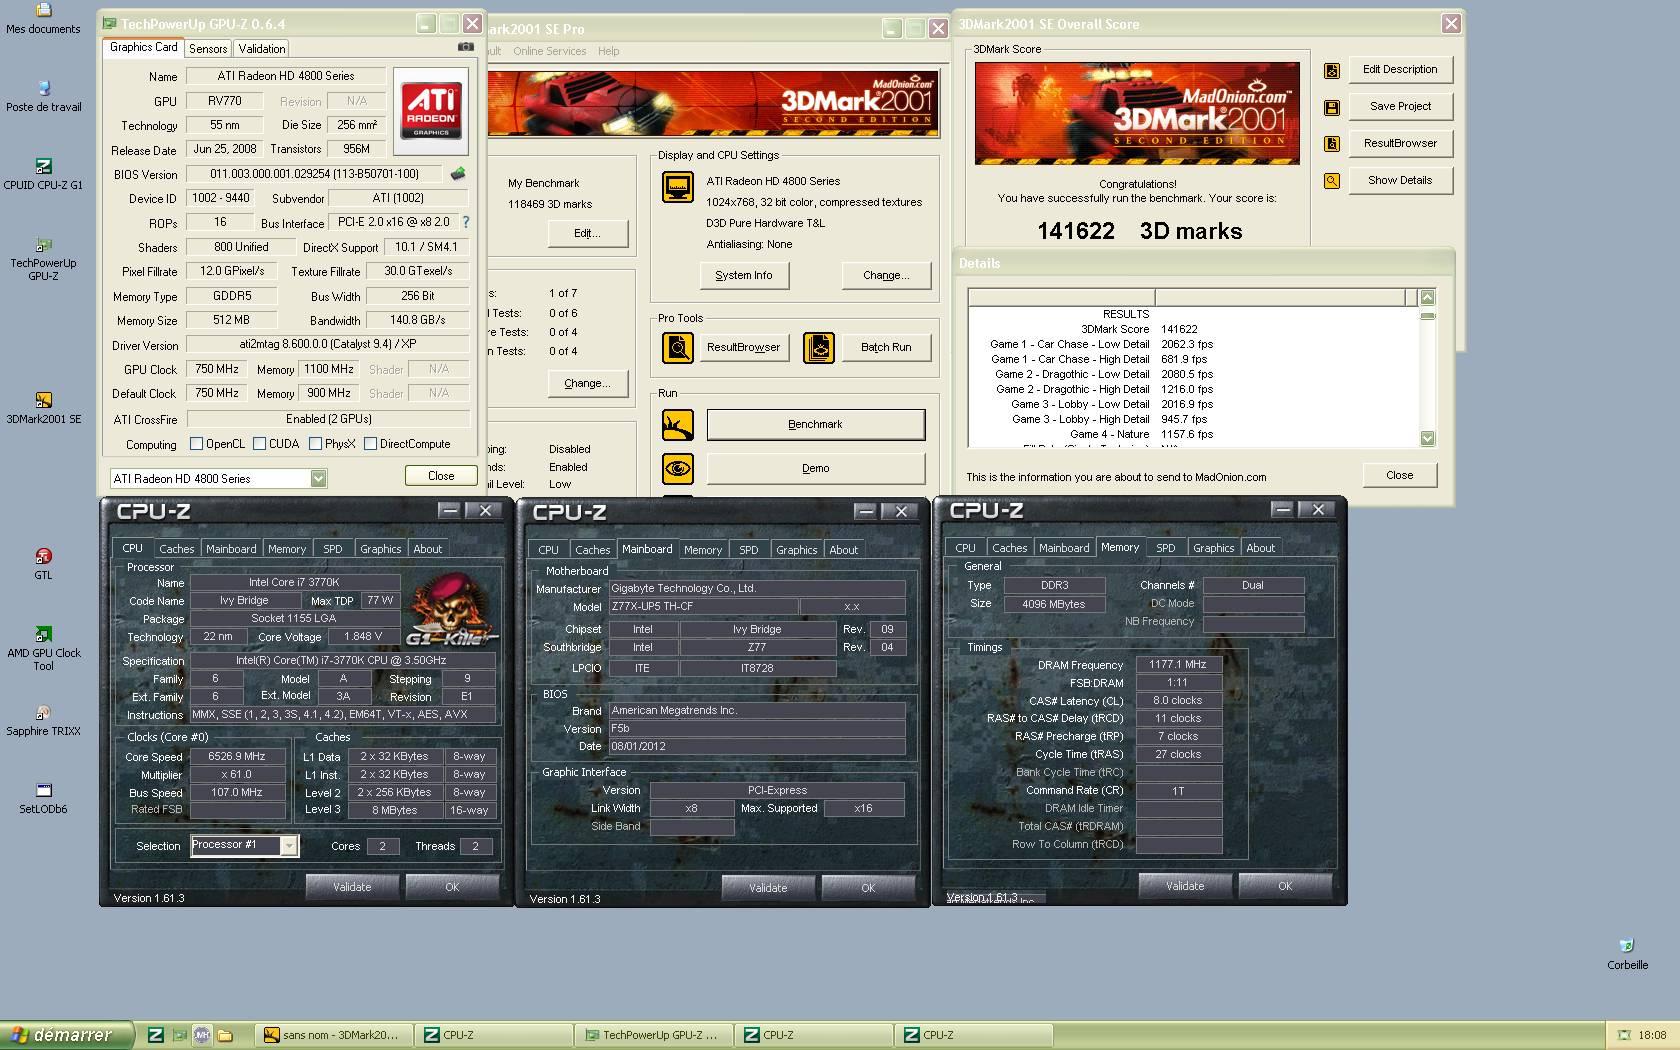Viewport: 1680px width, 1050px height.
Task: Click the Edit... button under My Benchmark
Action: pyautogui.click(x=587, y=234)
